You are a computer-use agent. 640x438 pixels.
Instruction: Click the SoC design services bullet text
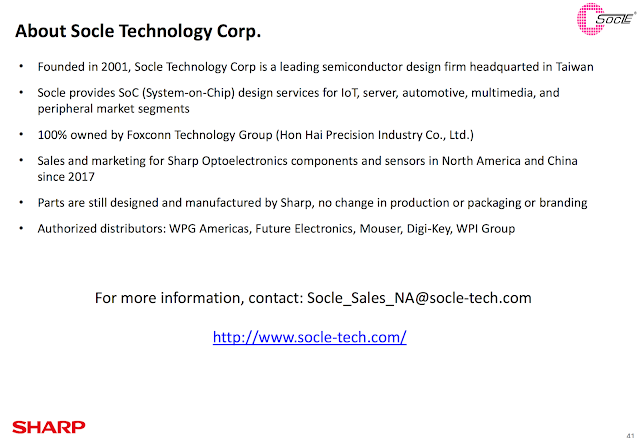click(x=298, y=101)
